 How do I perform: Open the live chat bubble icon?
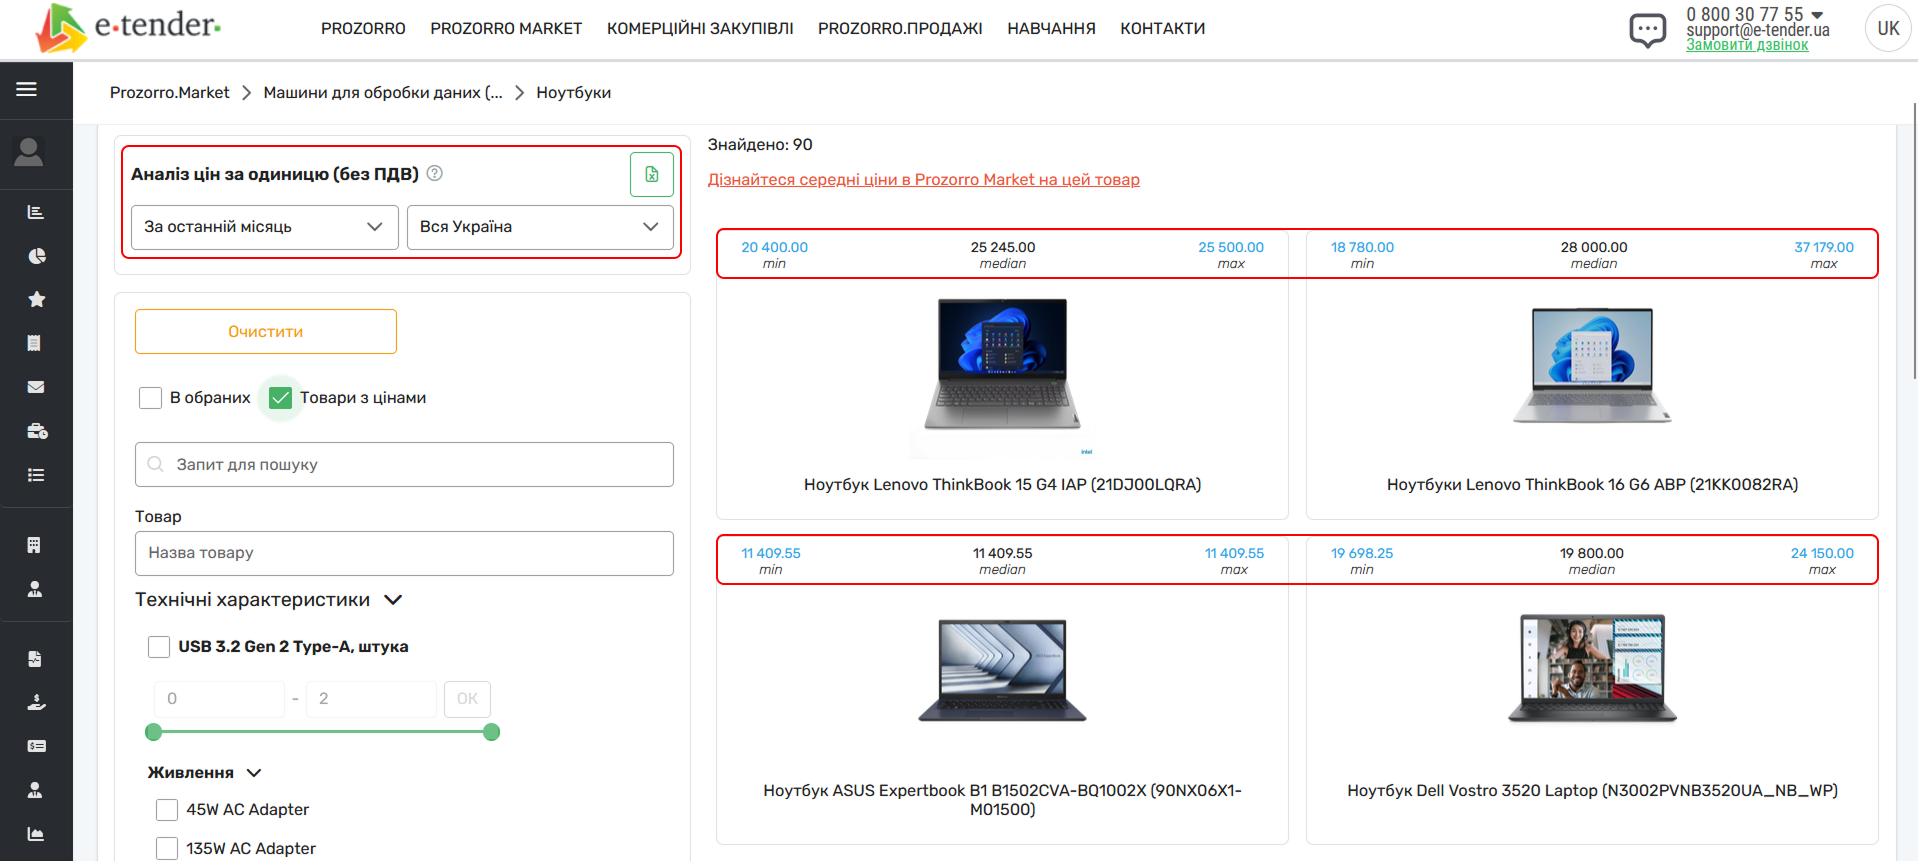pyautogui.click(x=1647, y=29)
